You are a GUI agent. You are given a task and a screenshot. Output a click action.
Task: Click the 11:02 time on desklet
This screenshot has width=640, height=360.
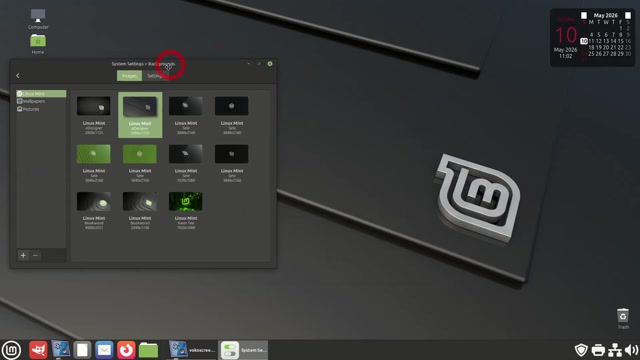(x=565, y=56)
